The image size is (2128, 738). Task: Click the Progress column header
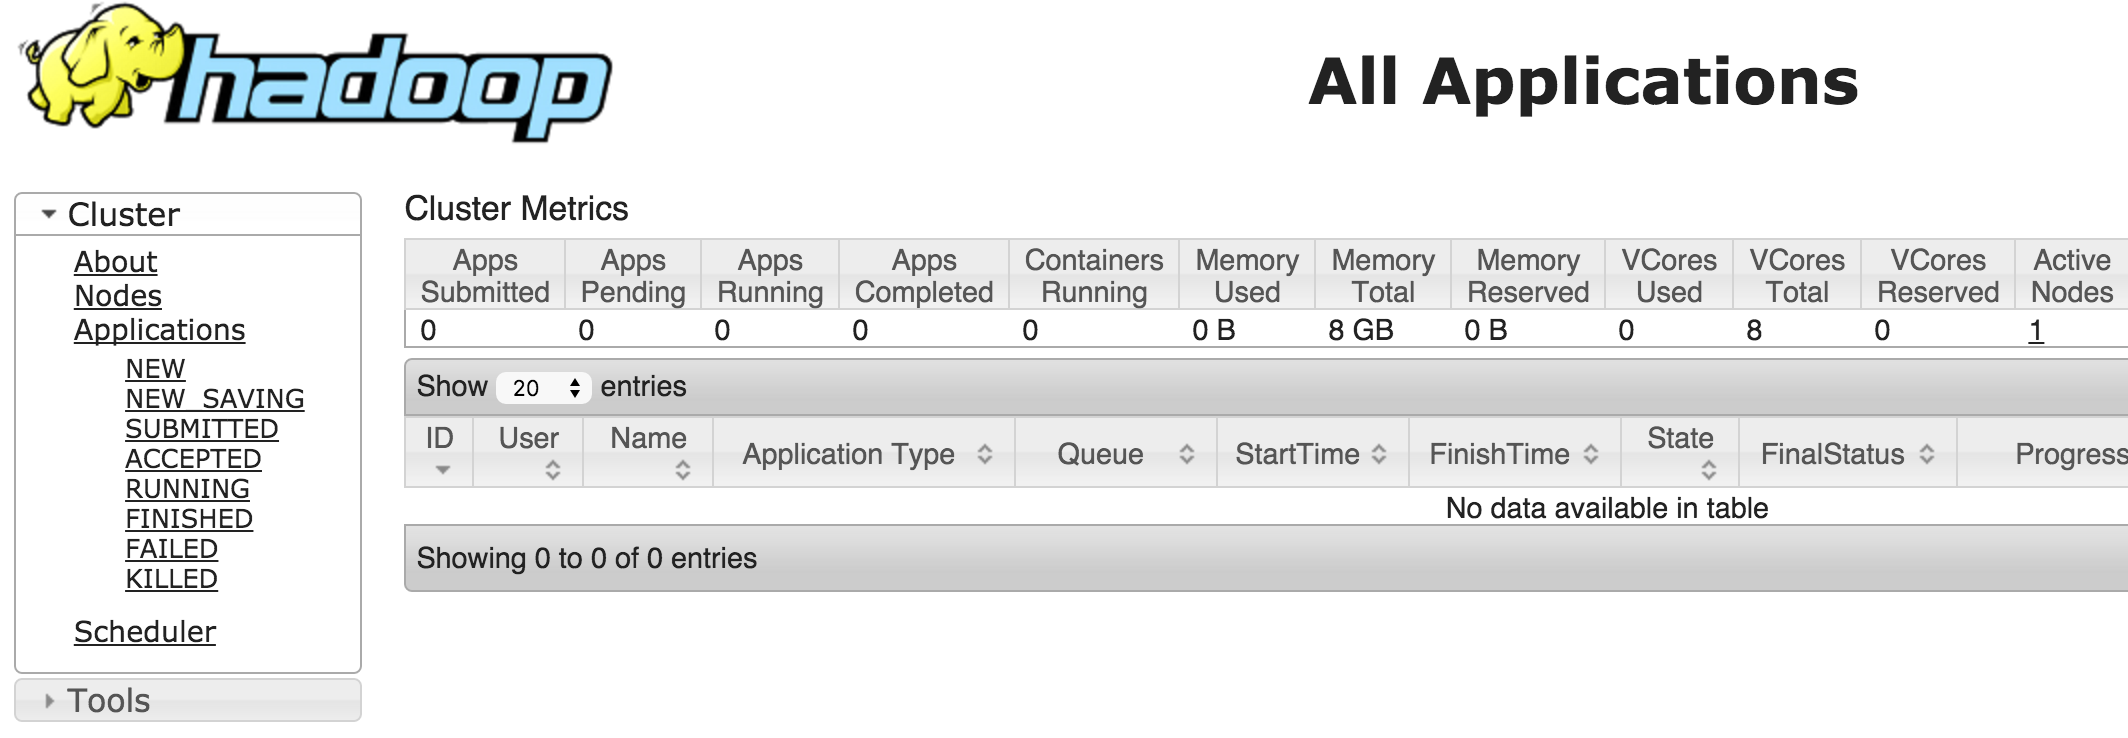(x=2070, y=454)
